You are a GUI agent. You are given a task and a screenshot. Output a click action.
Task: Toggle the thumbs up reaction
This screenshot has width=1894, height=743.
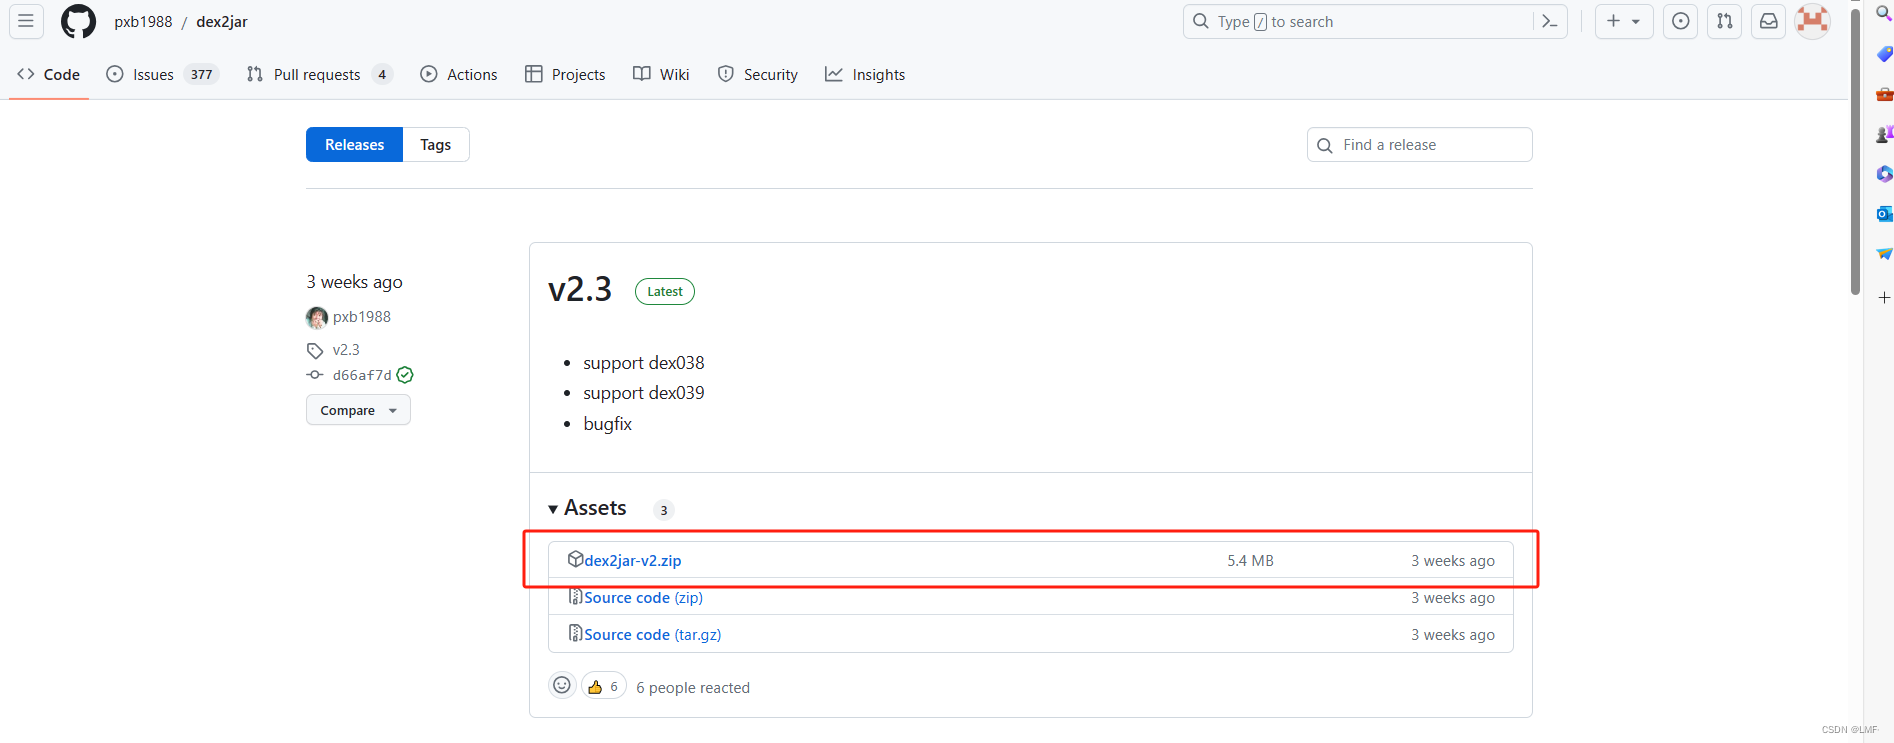coord(604,686)
